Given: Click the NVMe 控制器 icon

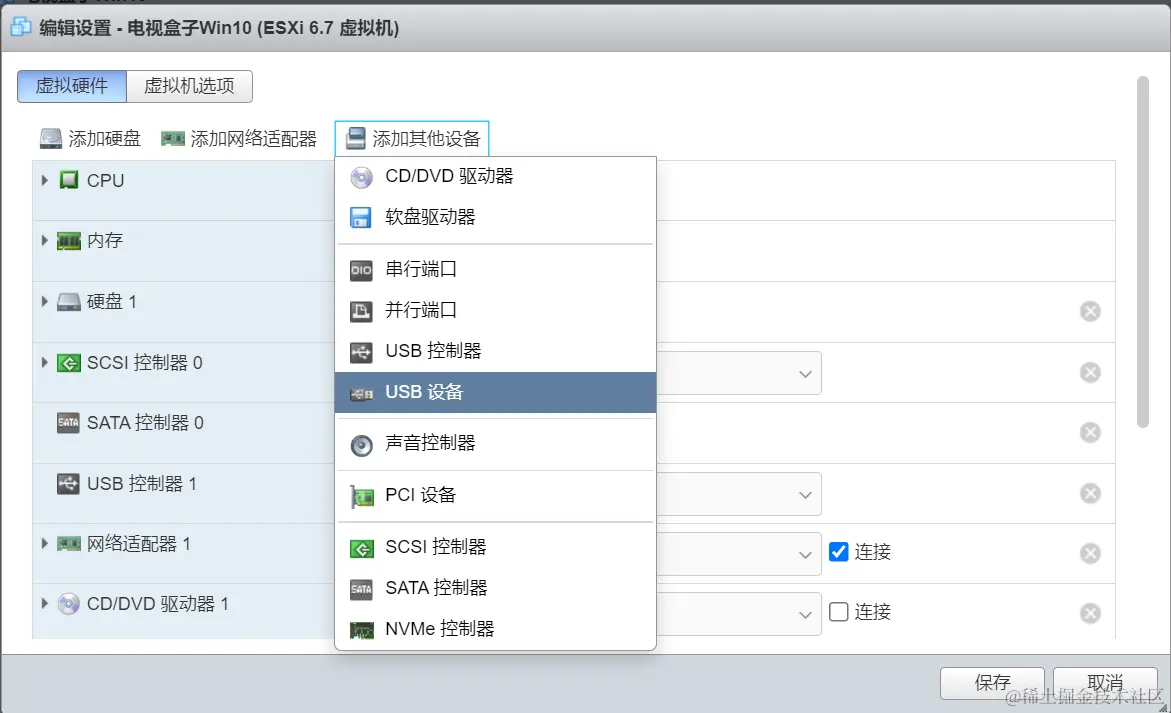Looking at the screenshot, I should pos(361,630).
